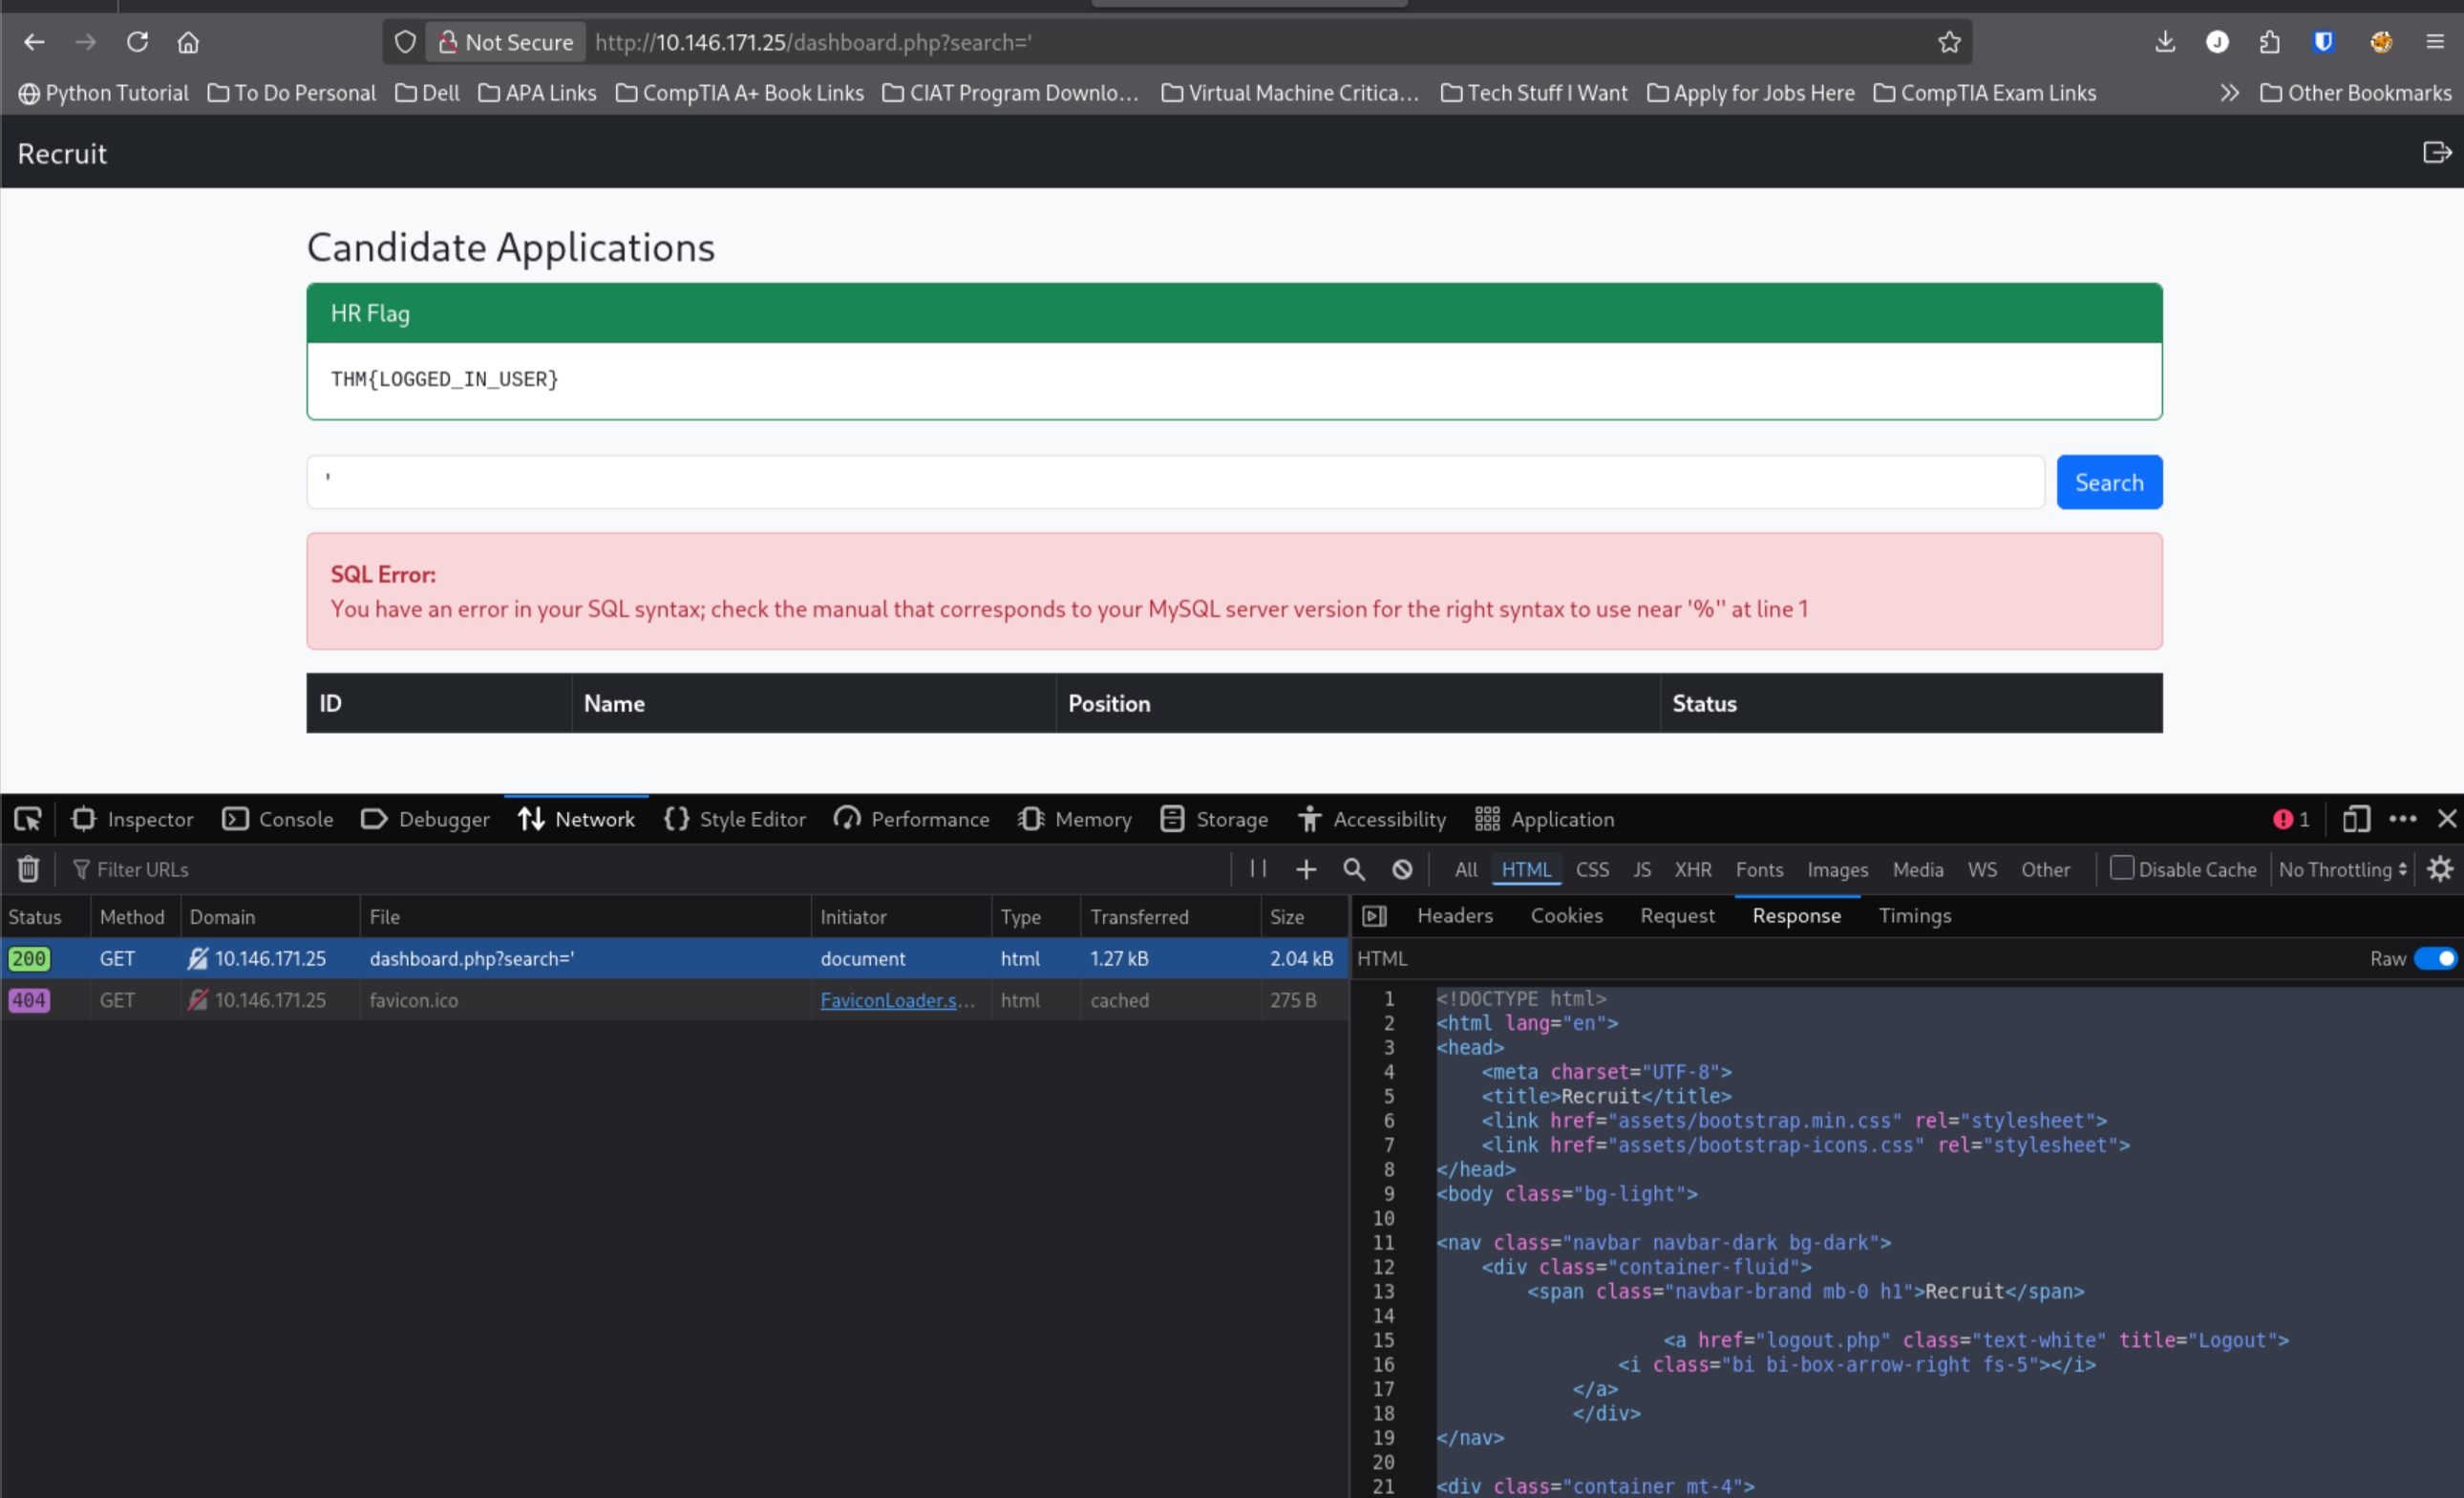Open the No Throttling dropdown

point(2342,869)
